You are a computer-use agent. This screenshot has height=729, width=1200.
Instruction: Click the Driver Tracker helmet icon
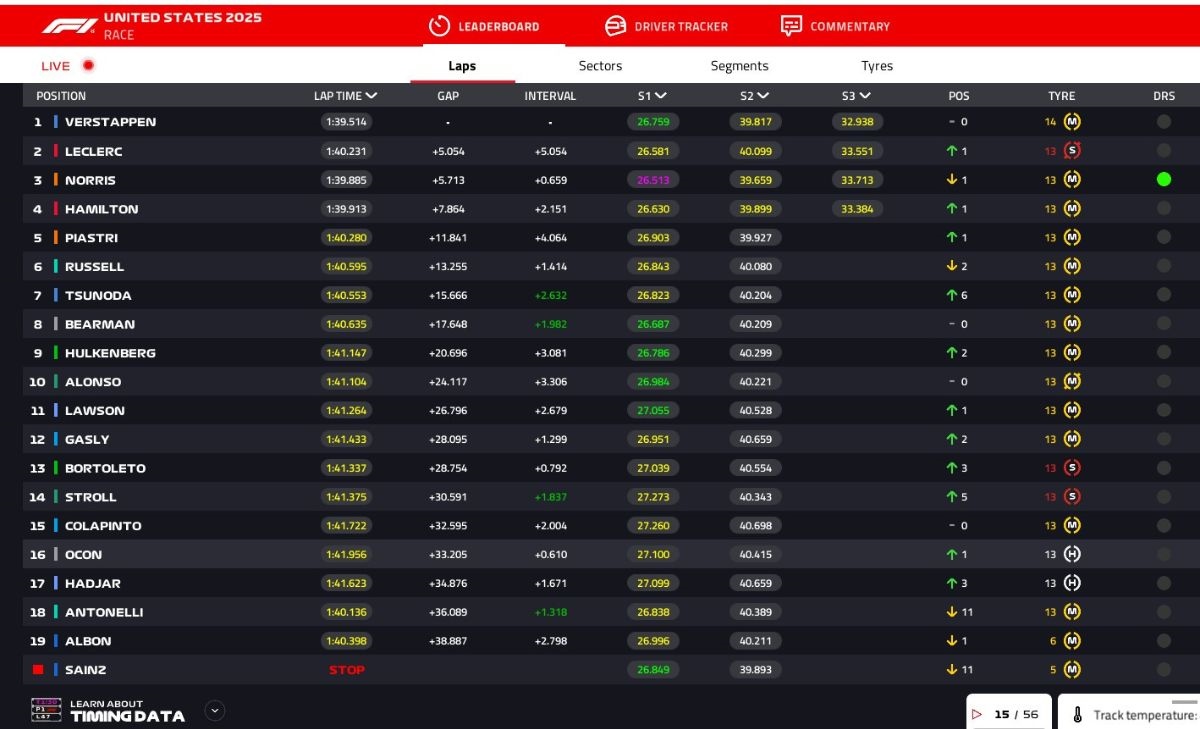615,26
